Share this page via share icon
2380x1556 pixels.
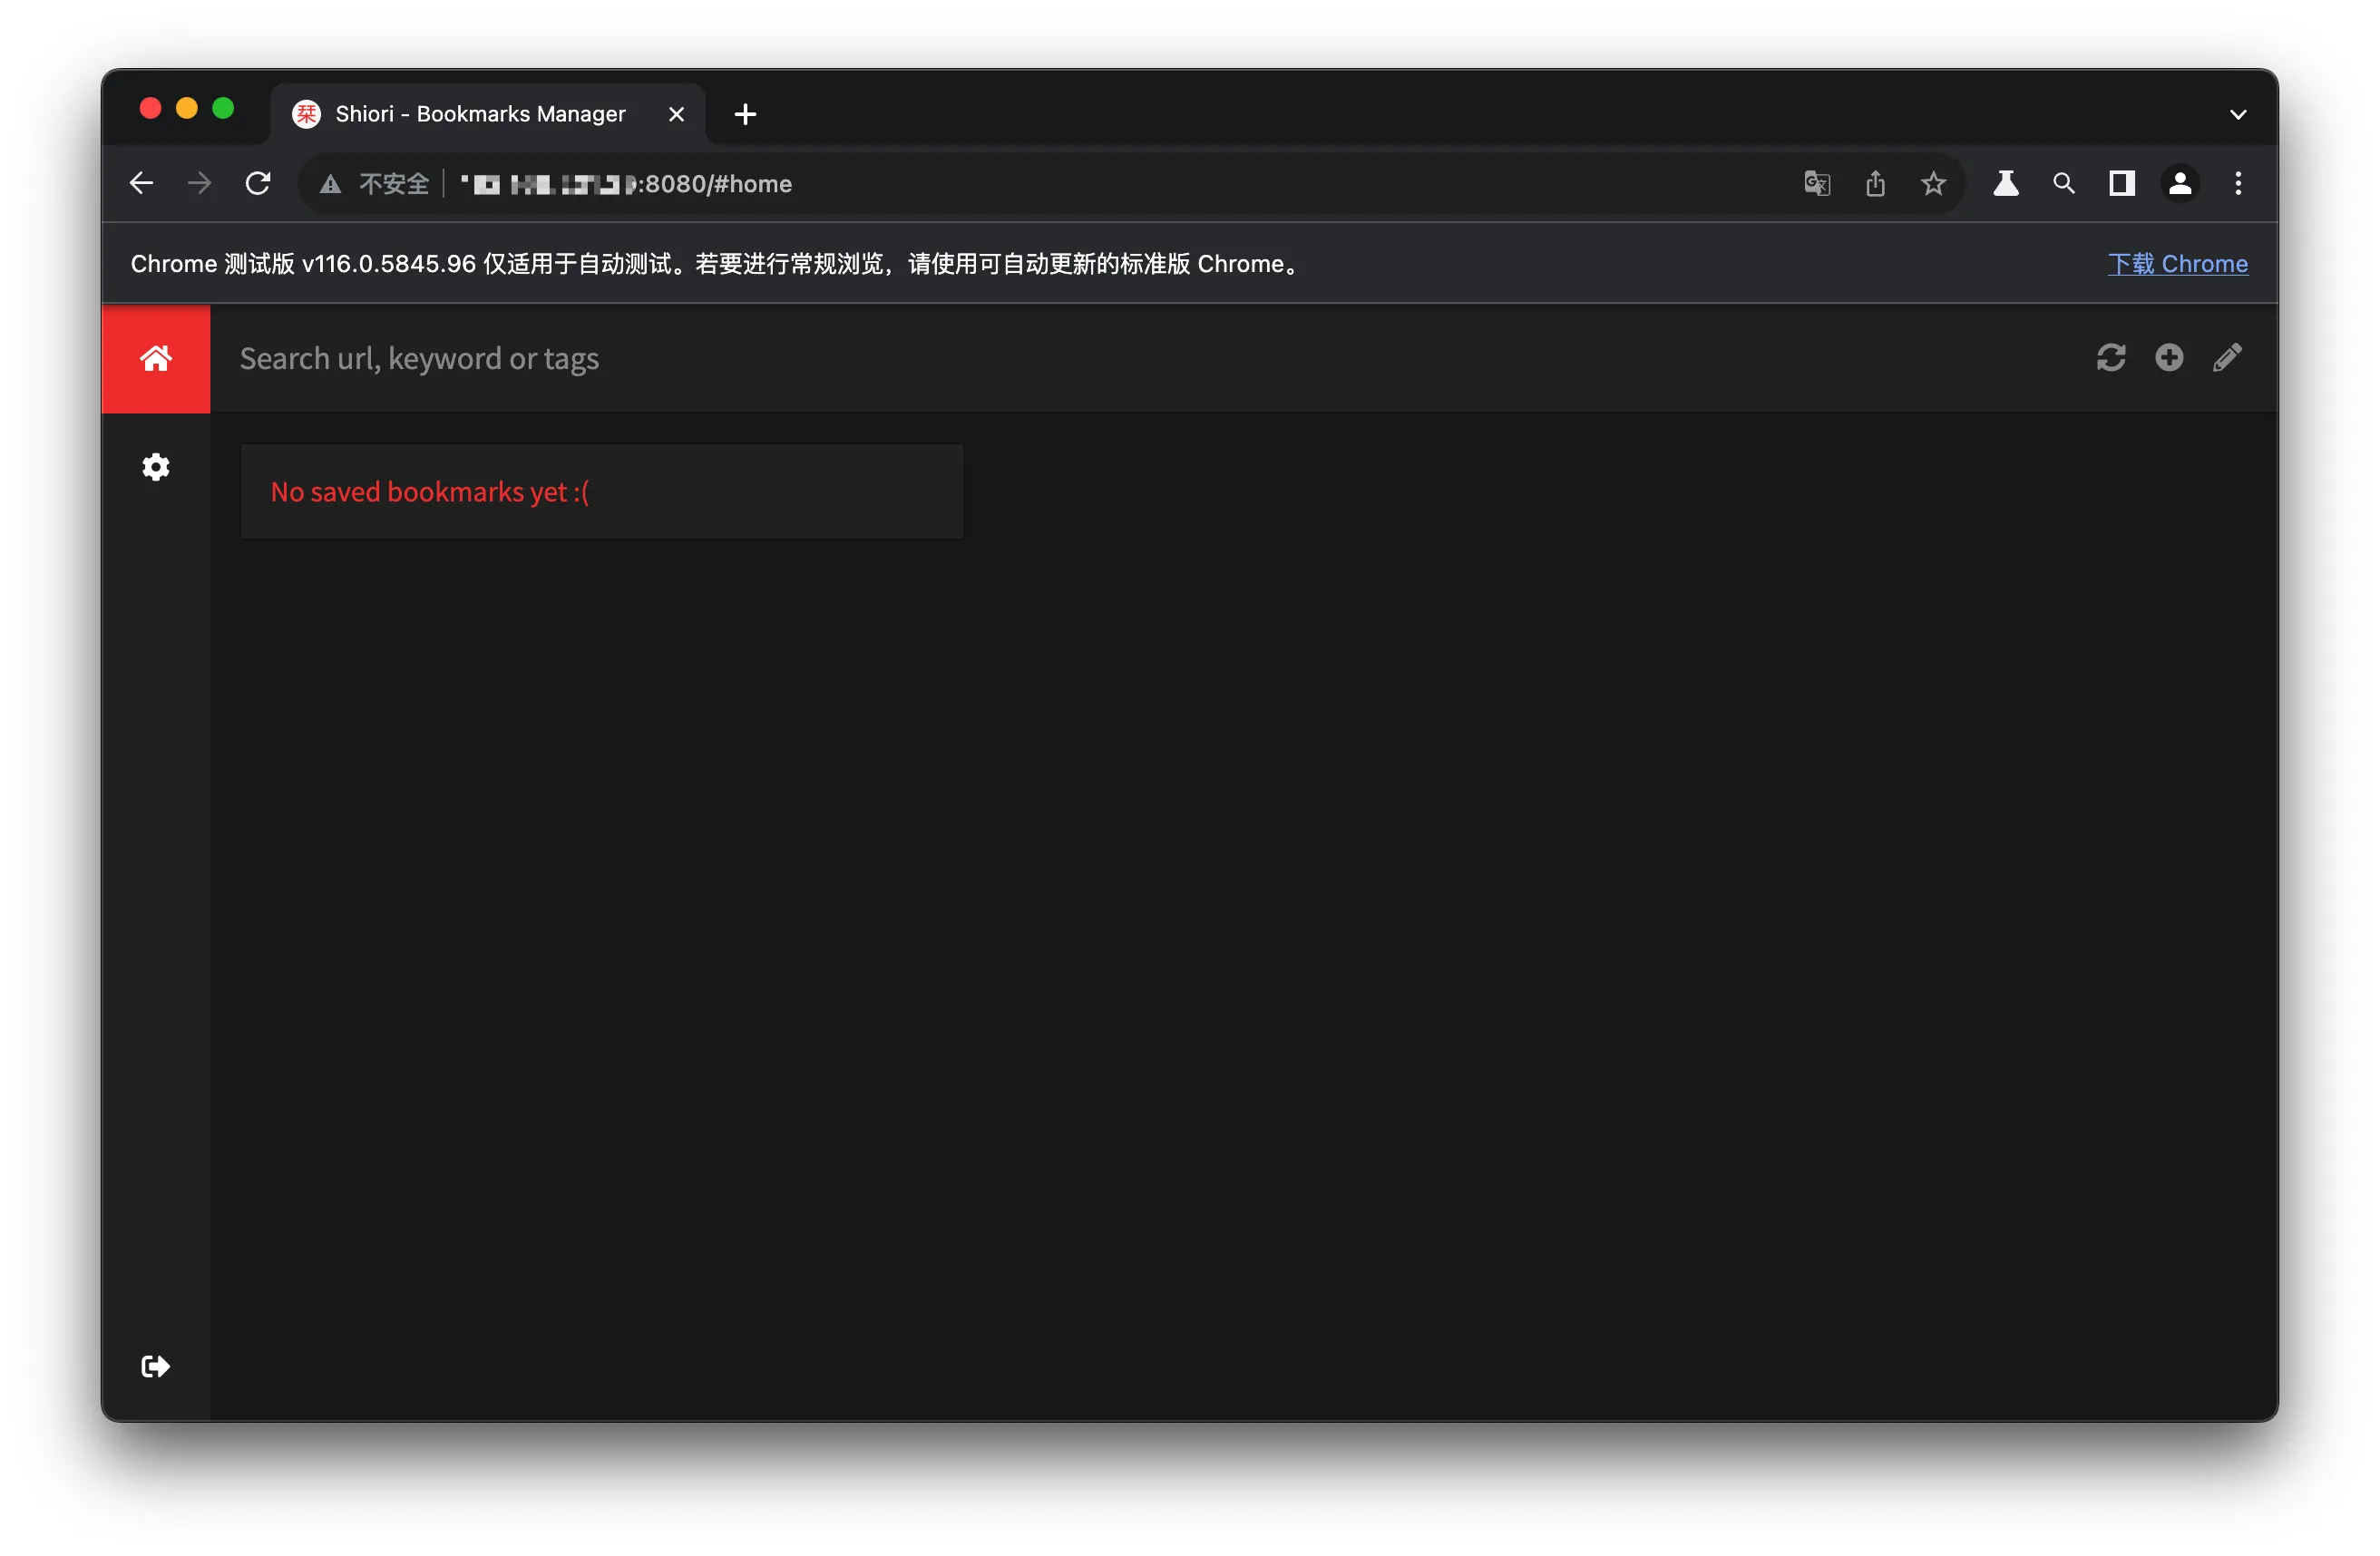[x=1875, y=184]
